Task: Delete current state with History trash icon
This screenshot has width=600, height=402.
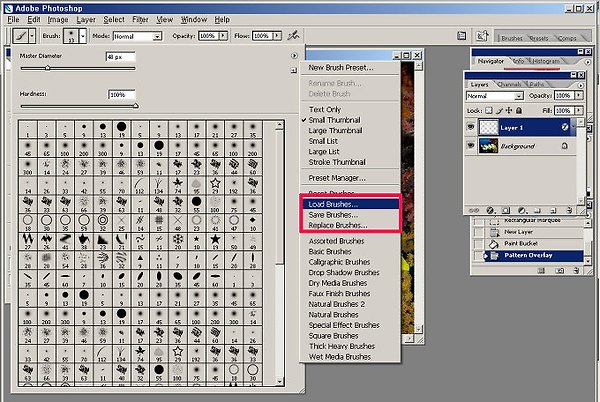Action: (576, 270)
